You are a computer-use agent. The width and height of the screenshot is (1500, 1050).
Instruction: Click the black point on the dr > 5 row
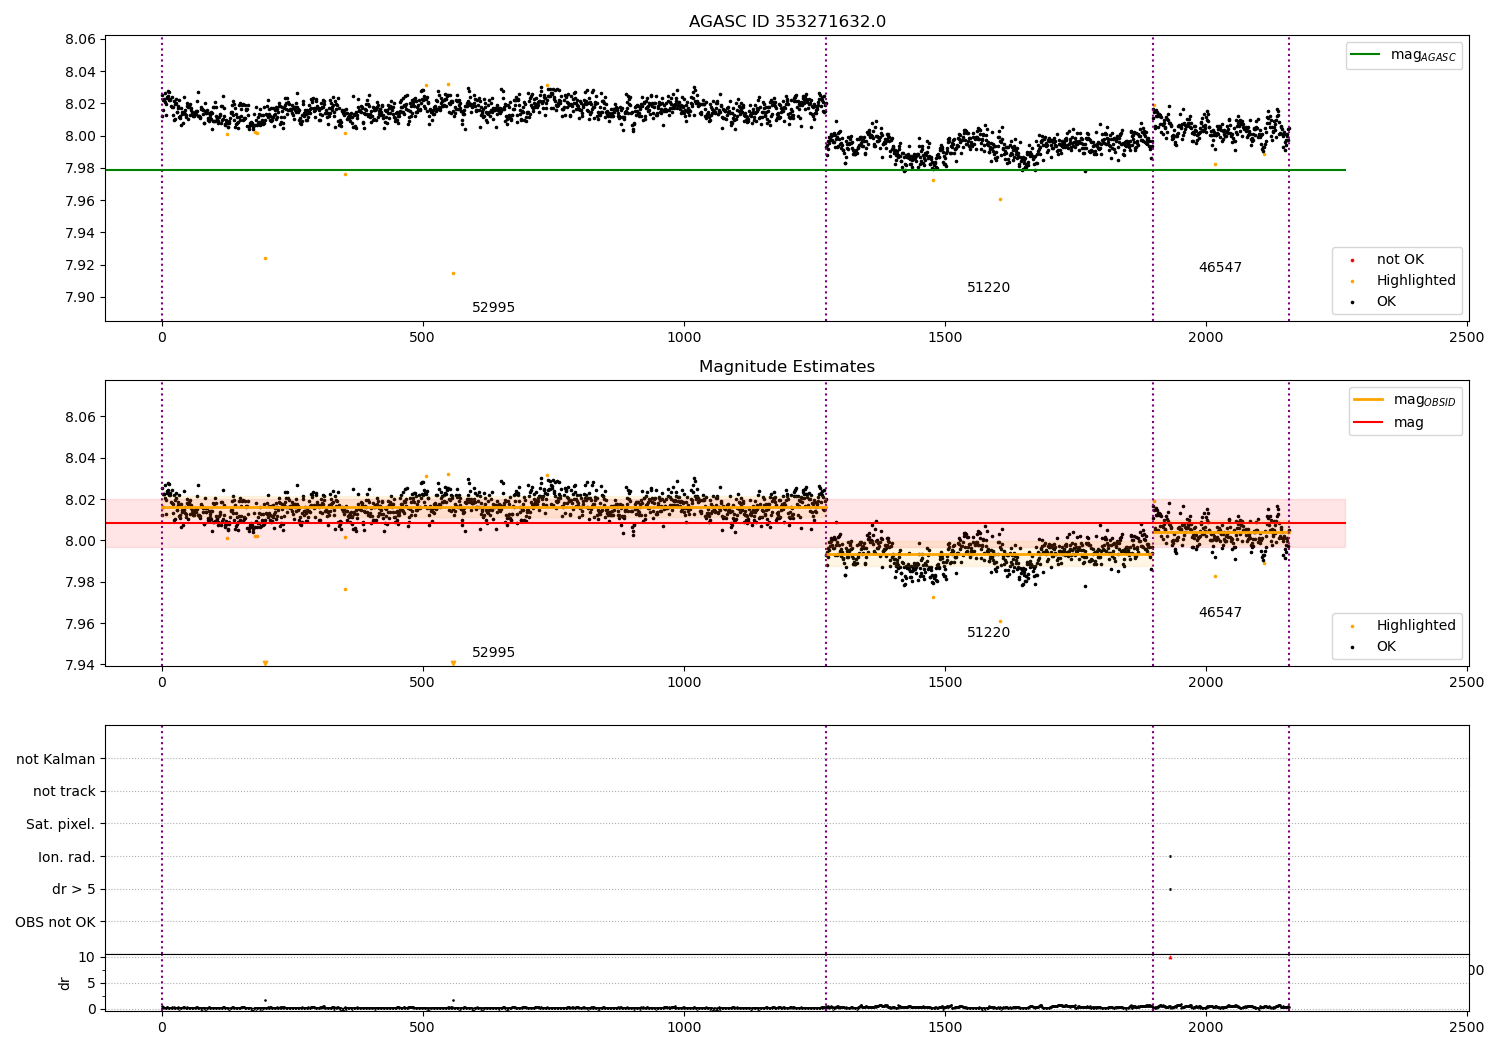(x=1170, y=889)
